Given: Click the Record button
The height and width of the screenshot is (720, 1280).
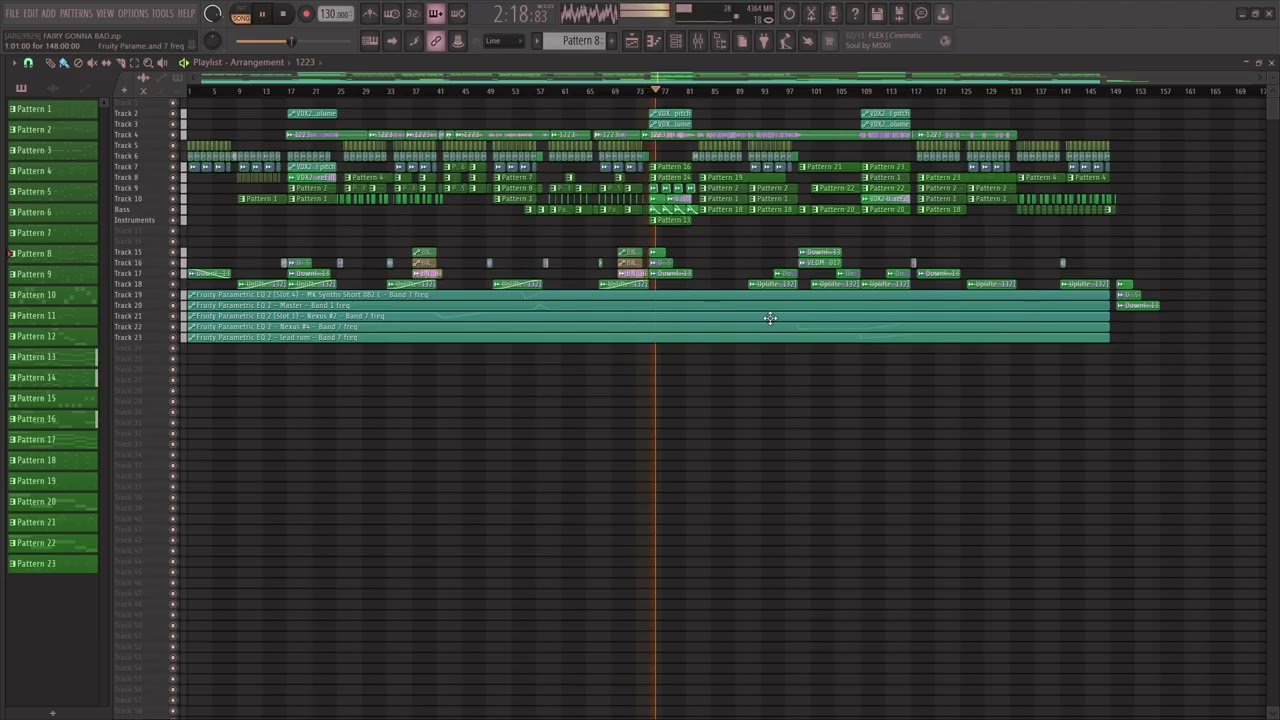Looking at the screenshot, I should click(x=307, y=14).
